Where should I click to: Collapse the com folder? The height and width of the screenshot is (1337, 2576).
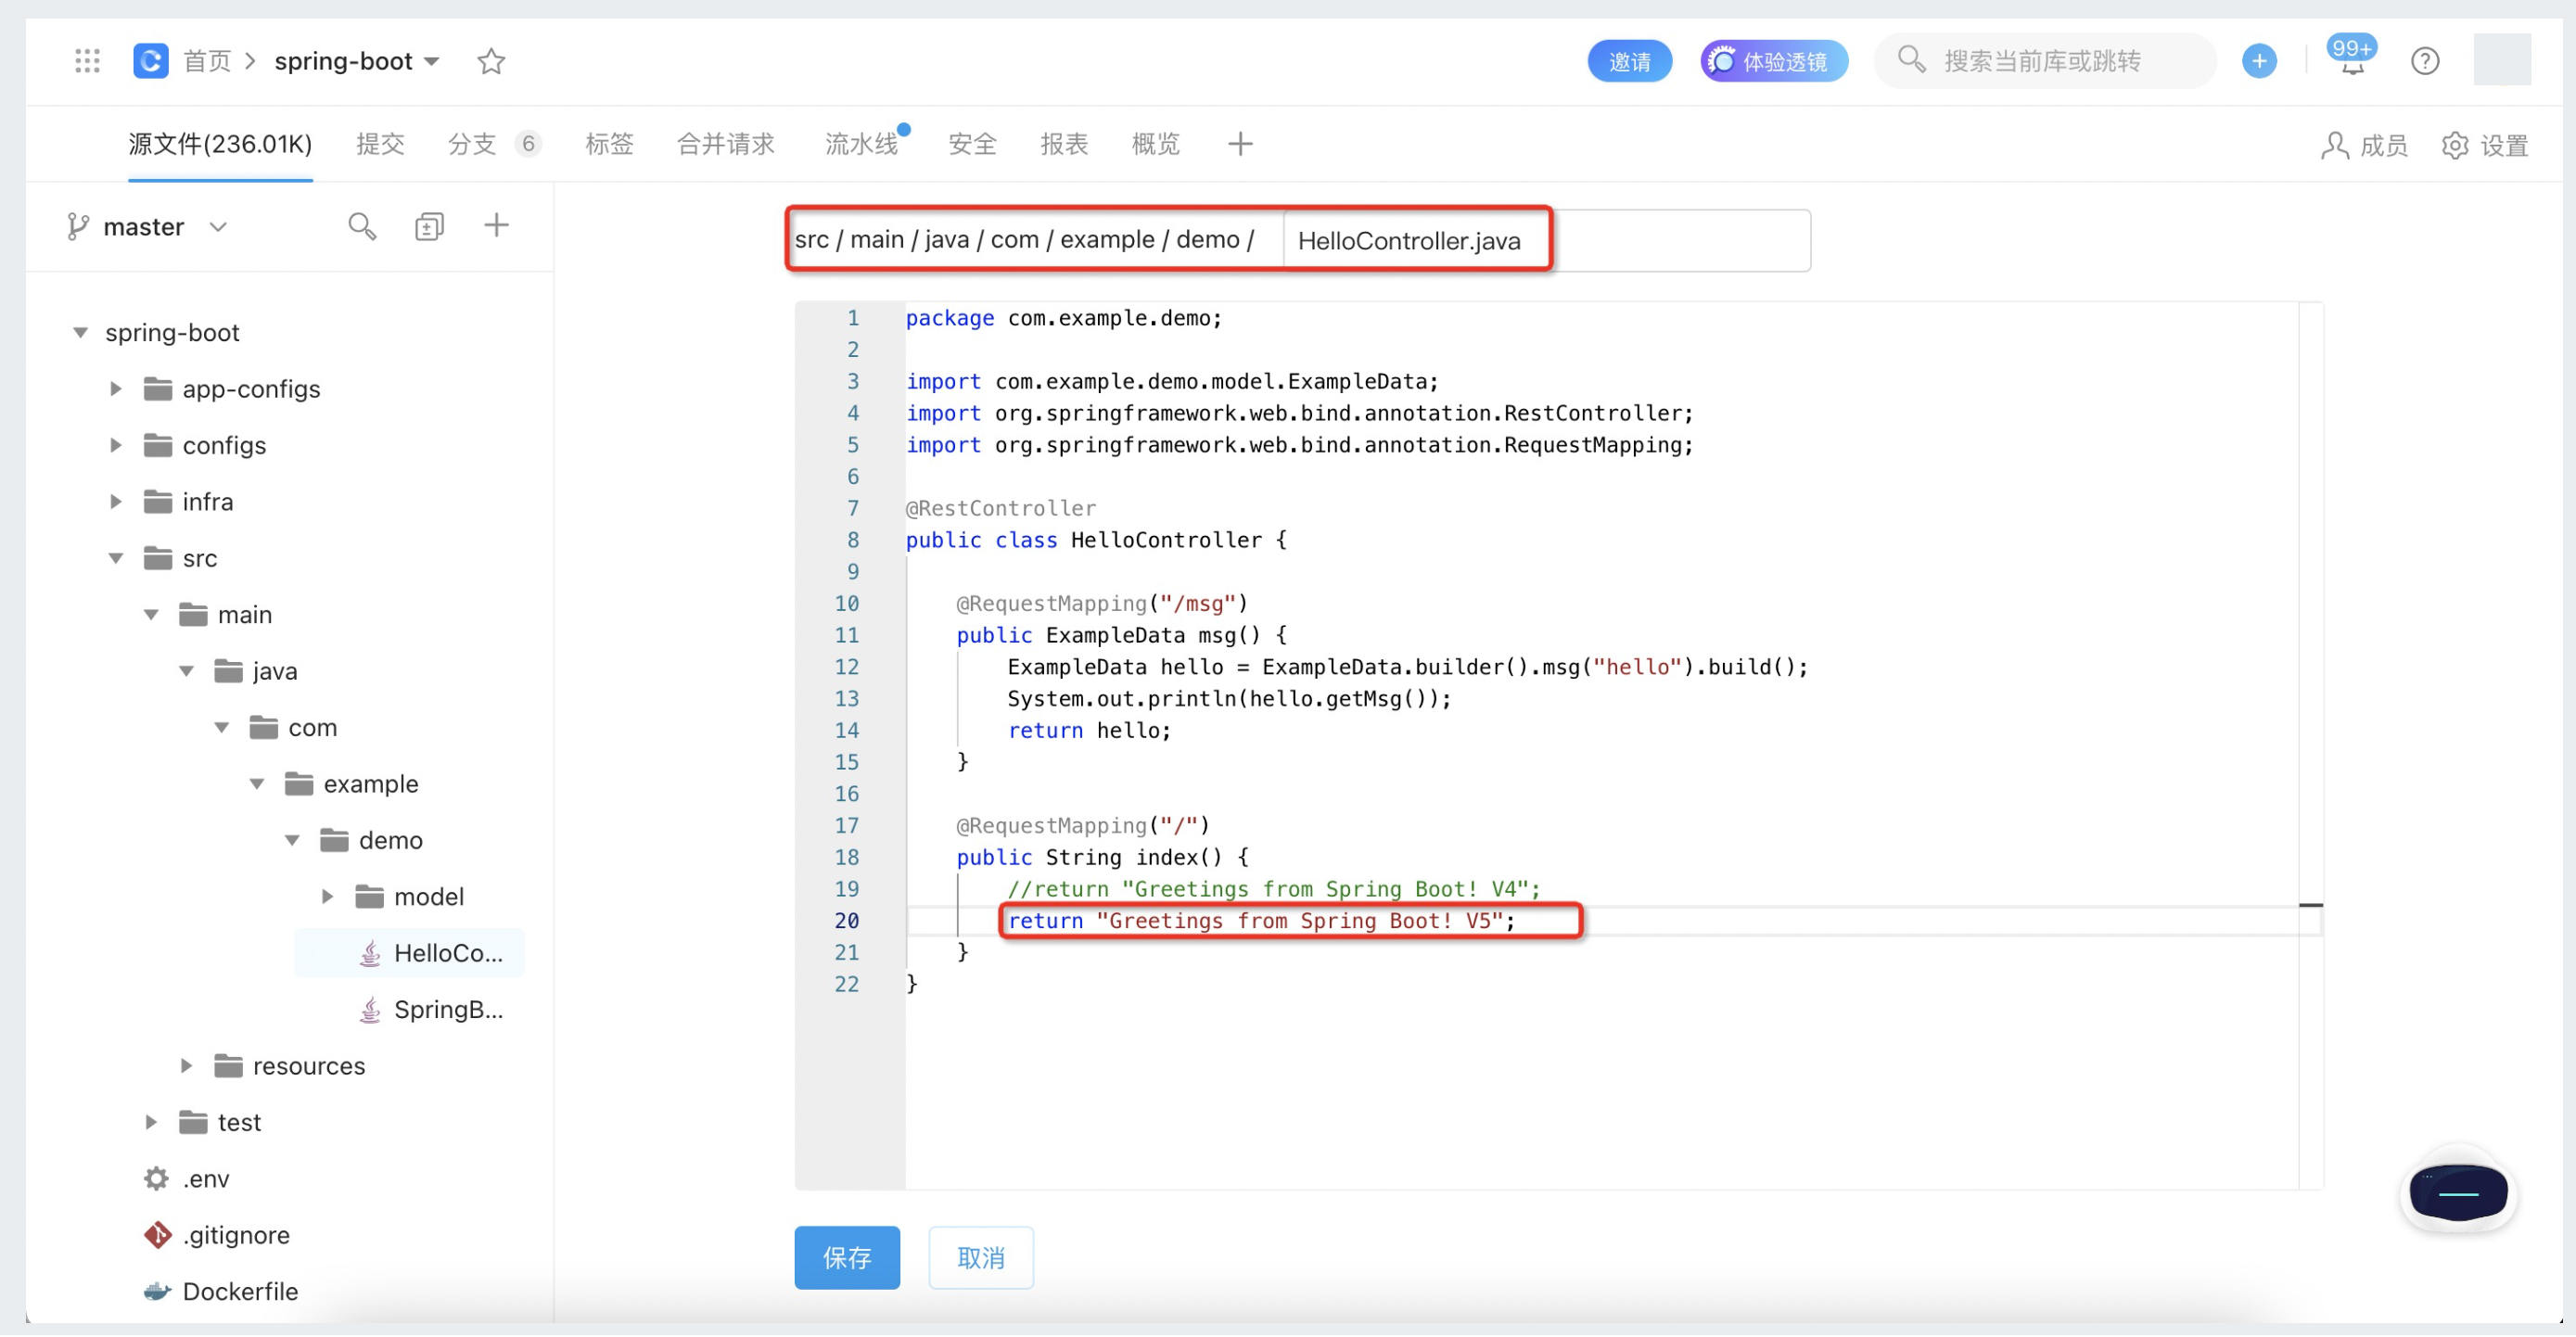pos(222,728)
